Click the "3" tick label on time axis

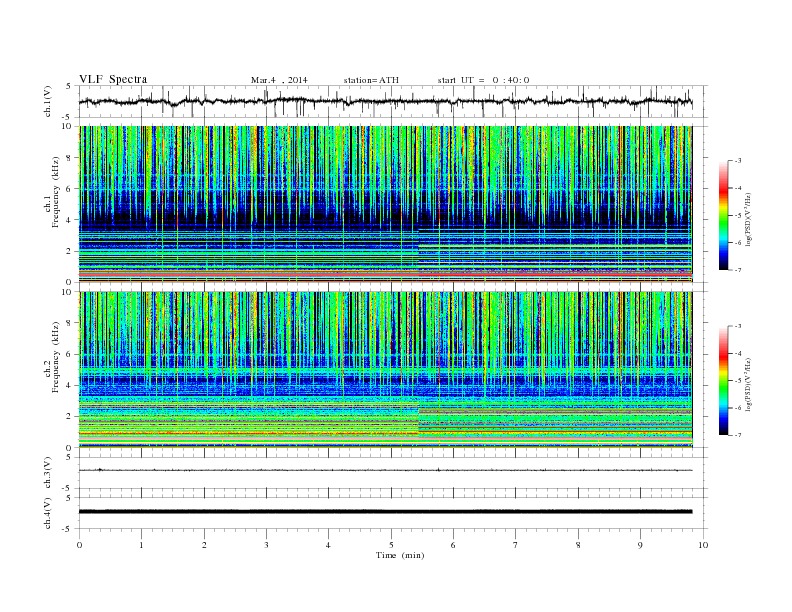[267, 545]
